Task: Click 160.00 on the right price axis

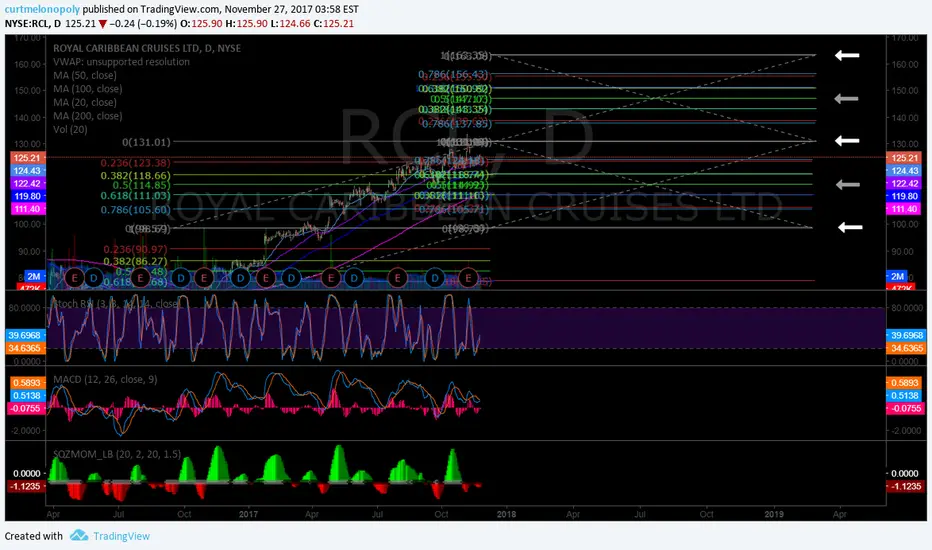Action: (x=905, y=64)
